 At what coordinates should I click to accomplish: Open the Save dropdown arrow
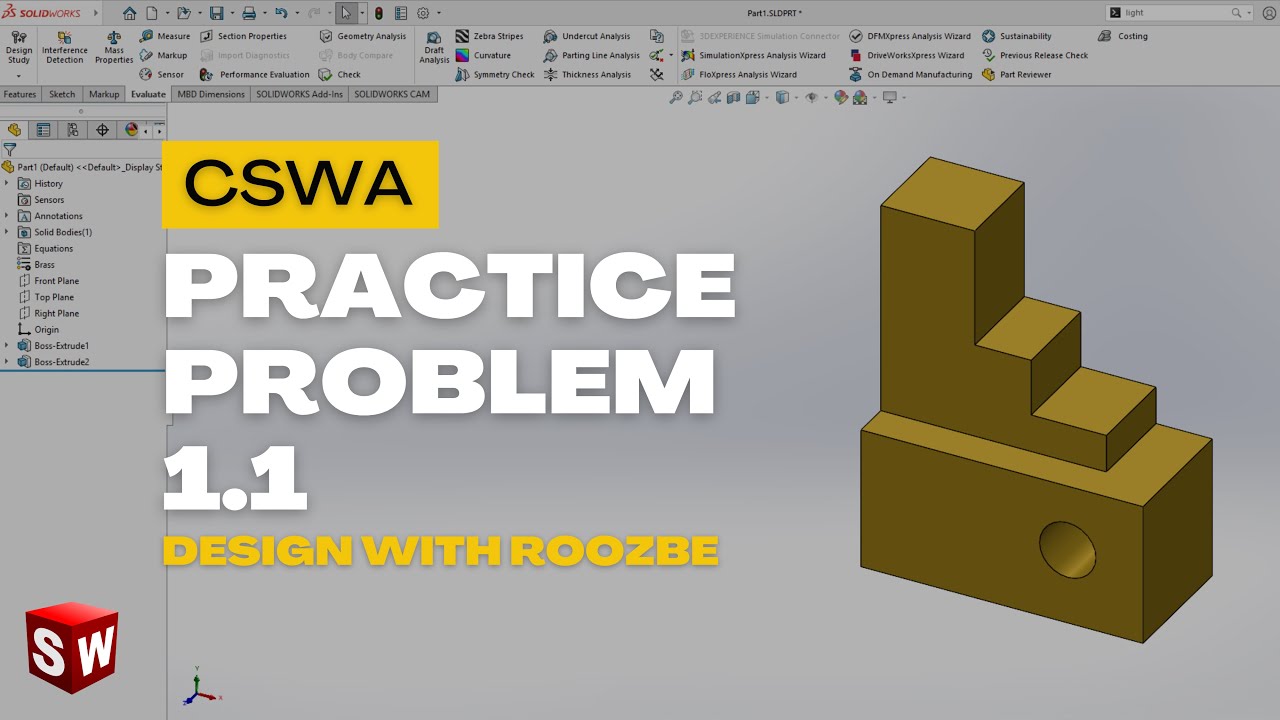click(230, 14)
